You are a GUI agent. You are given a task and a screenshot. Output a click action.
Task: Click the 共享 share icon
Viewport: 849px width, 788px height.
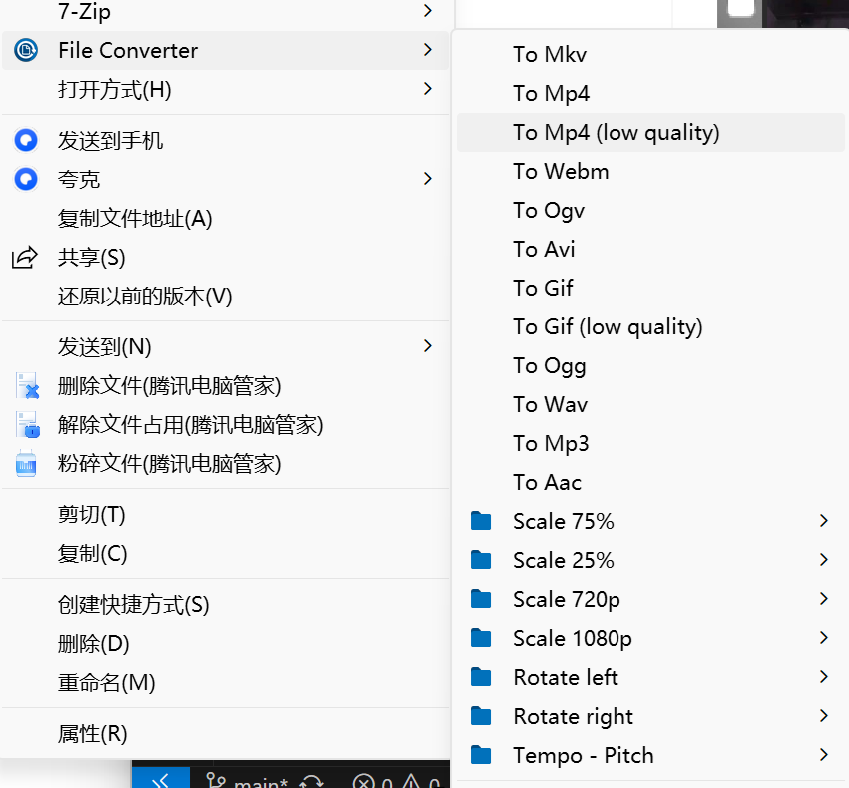[x=26, y=258]
